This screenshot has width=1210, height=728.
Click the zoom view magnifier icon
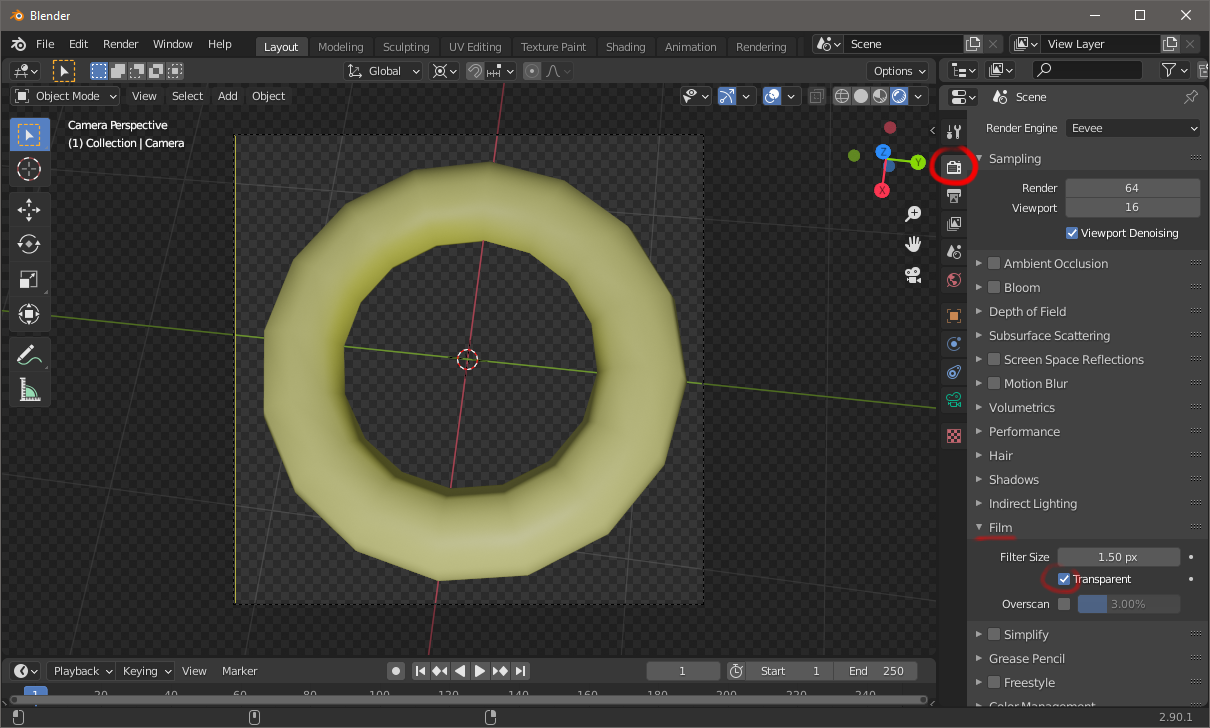[913, 213]
